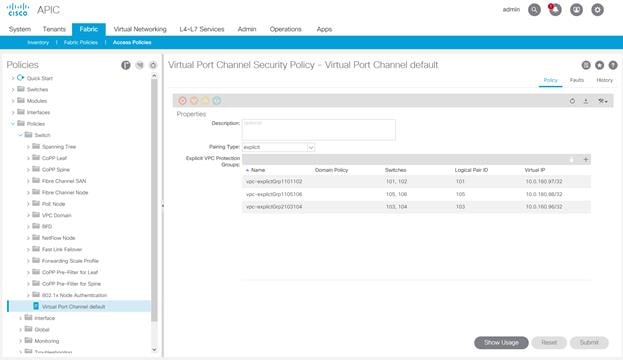Viewport: 623px width, 360px height.
Task: Click the third Policies panel header icon
Action: click(x=153, y=65)
